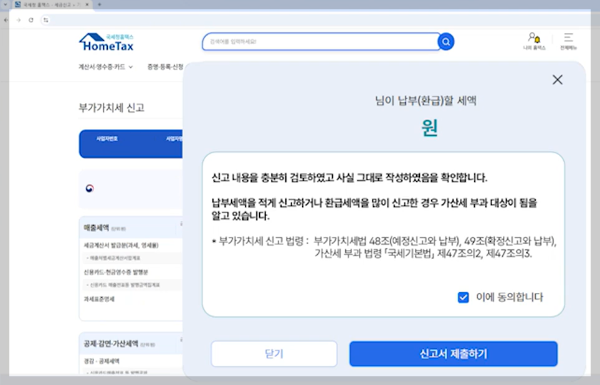Open a new browser tab with plus button
This screenshot has width=600, height=385.
tap(99, 5)
